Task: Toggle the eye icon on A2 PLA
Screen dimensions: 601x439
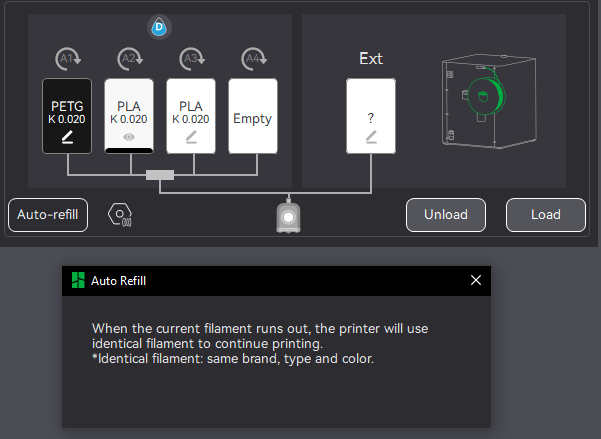Action: 129,136
